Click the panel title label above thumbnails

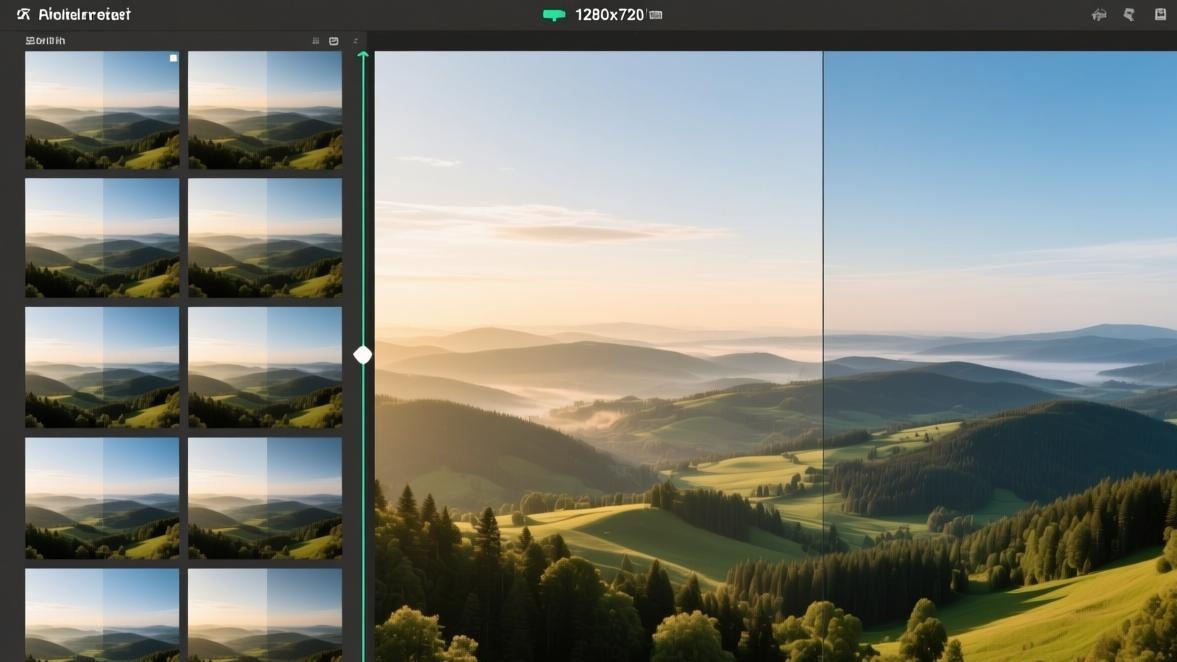coord(45,41)
